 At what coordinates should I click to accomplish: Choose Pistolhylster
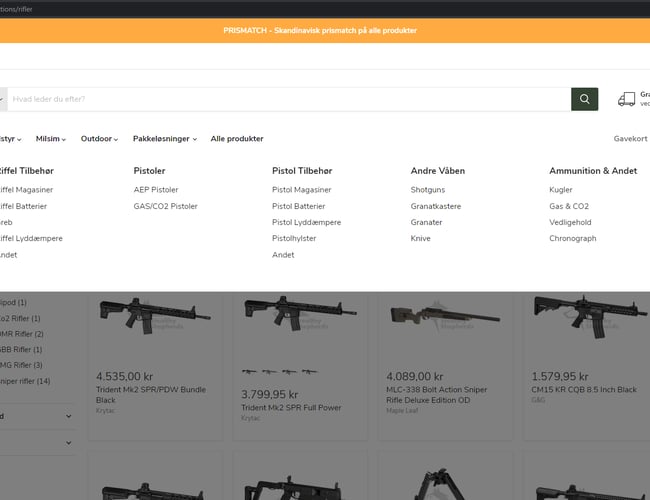(294, 238)
